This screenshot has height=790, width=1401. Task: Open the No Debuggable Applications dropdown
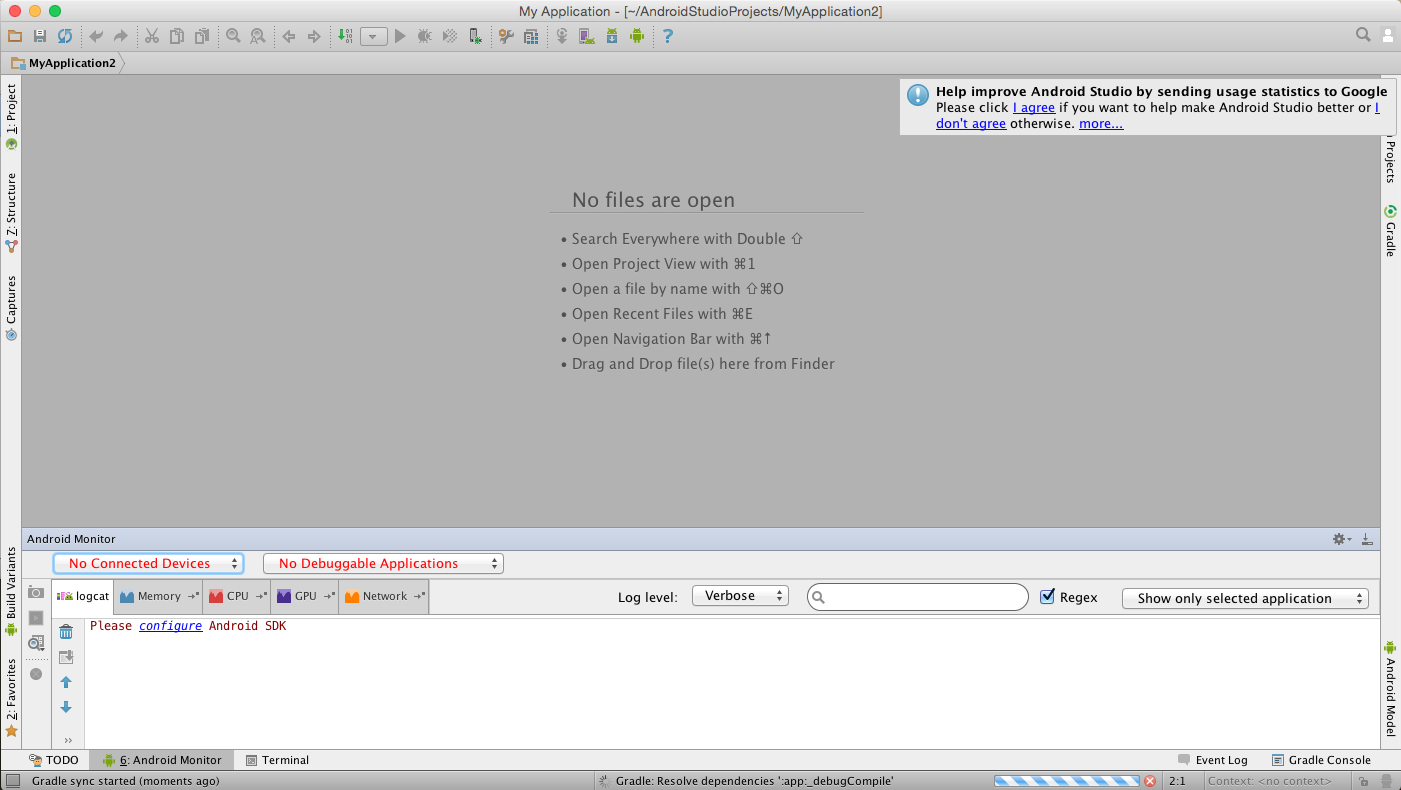[x=383, y=563]
